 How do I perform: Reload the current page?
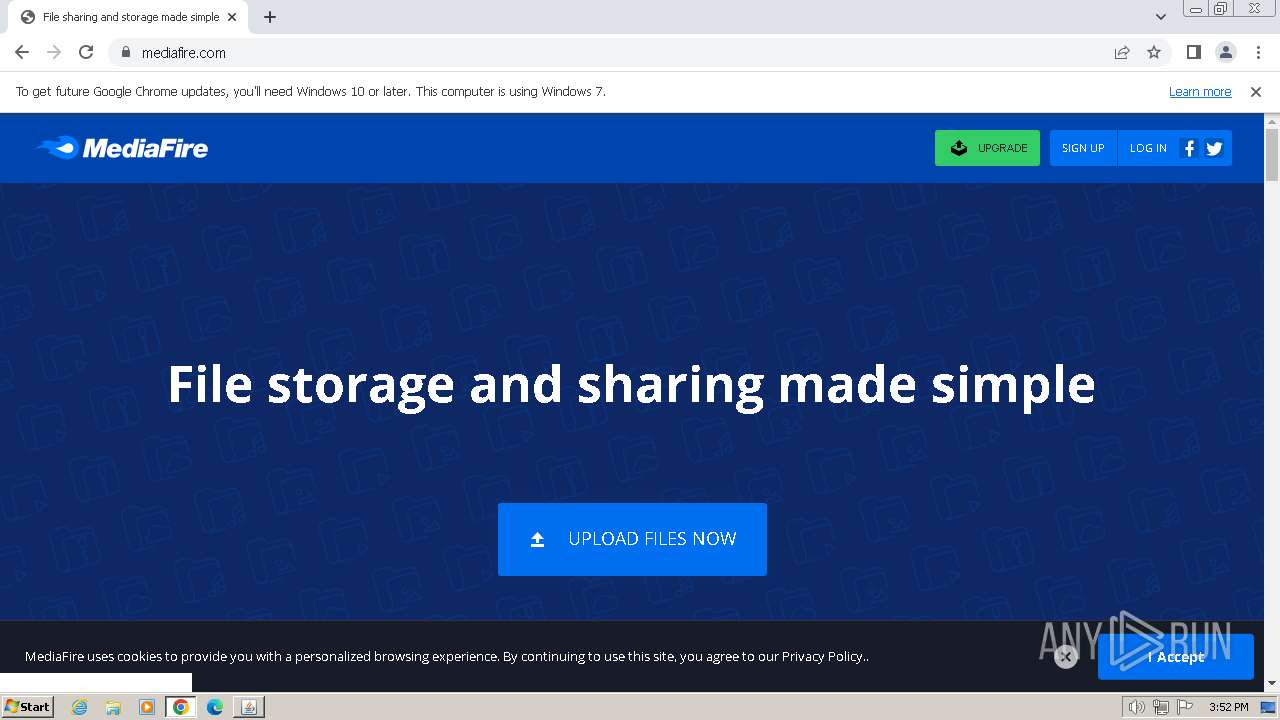(86, 53)
